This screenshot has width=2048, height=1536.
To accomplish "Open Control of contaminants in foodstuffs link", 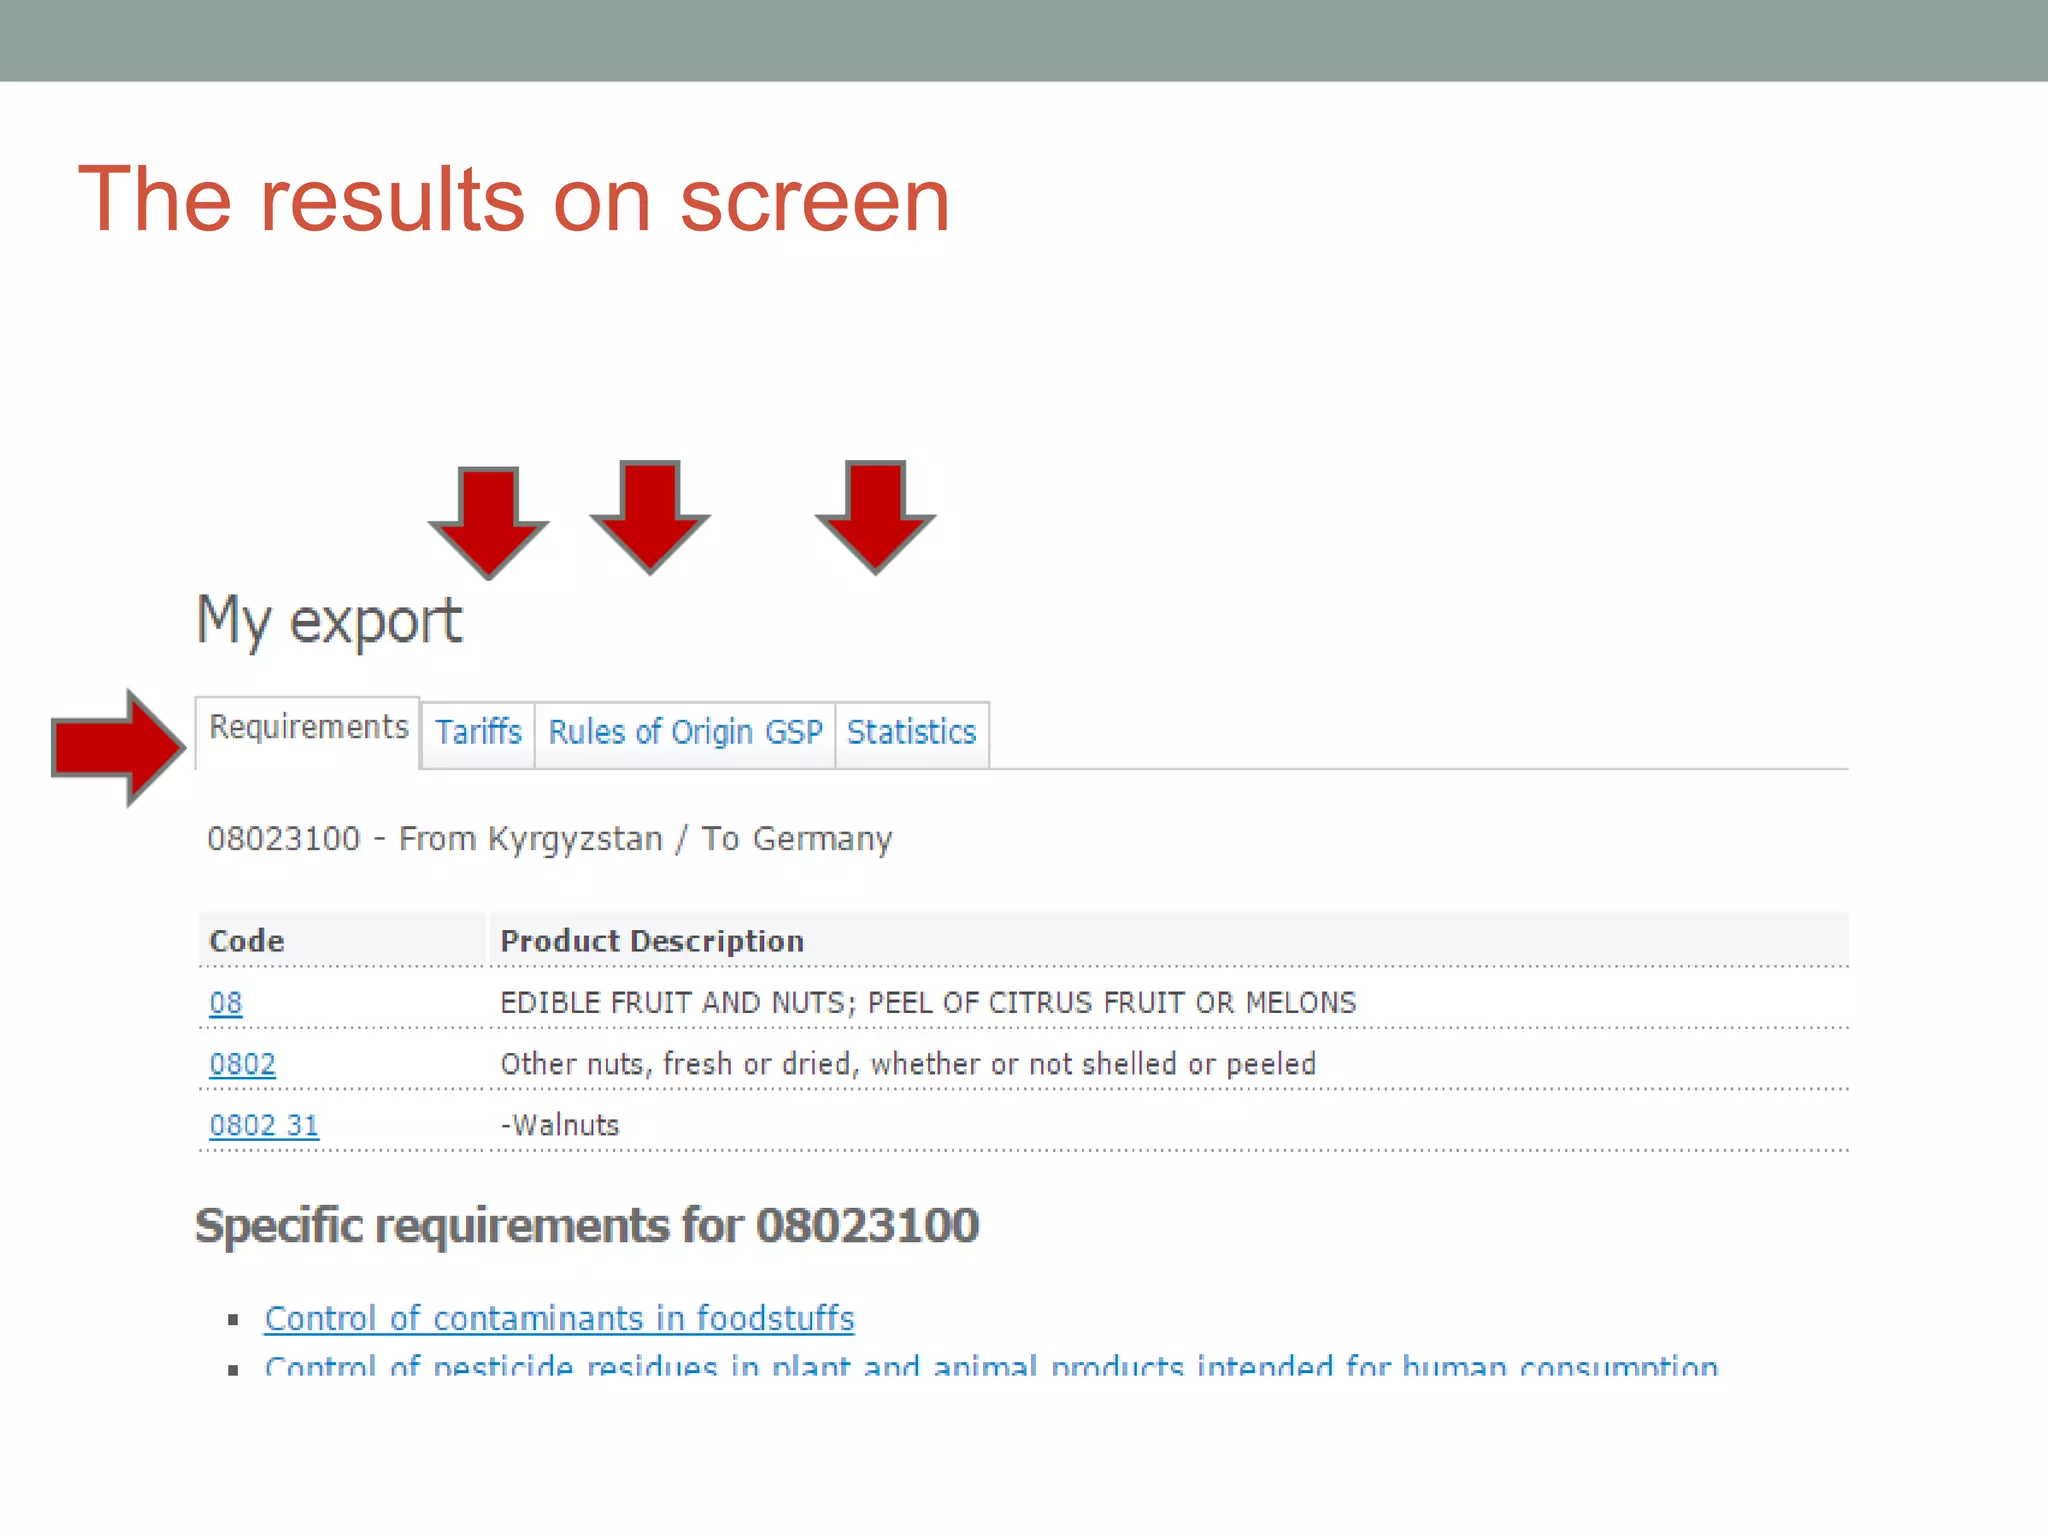I will pos(559,1318).
